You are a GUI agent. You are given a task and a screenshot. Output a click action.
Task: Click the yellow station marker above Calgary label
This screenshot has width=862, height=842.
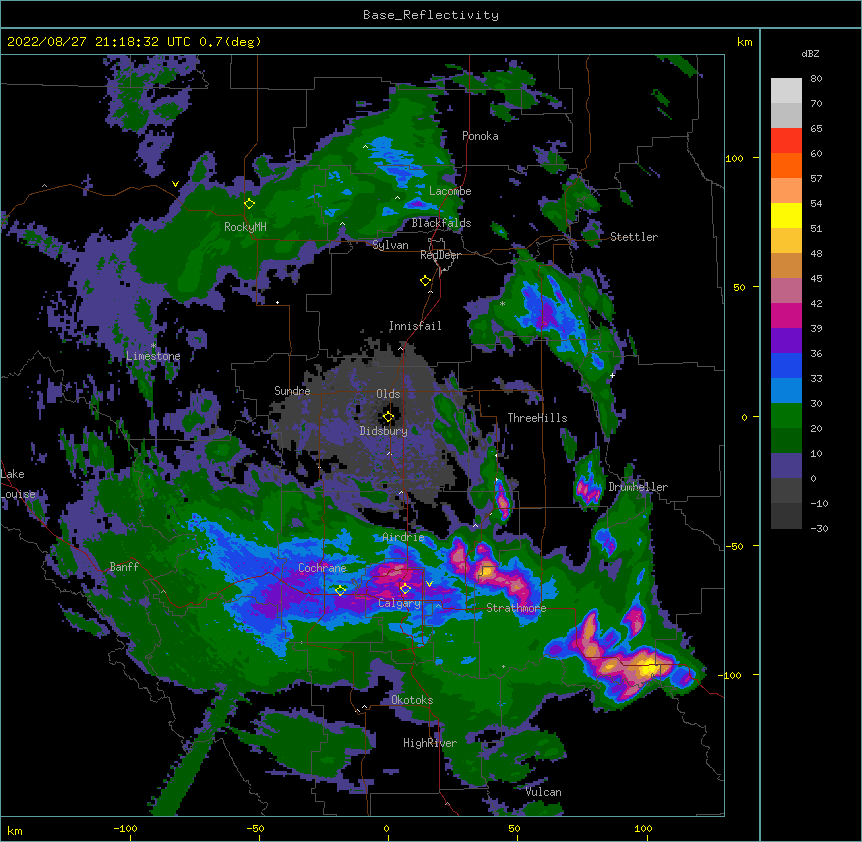point(405,589)
